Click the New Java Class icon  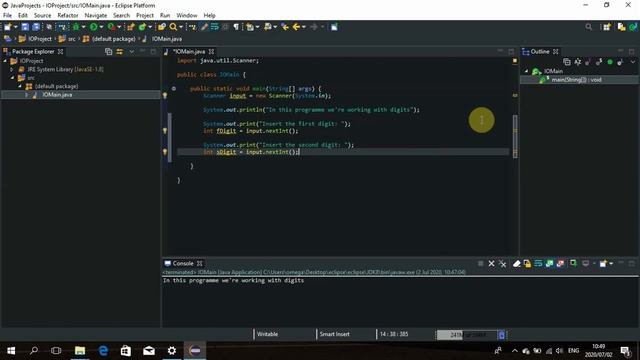pyautogui.click(x=142, y=27)
